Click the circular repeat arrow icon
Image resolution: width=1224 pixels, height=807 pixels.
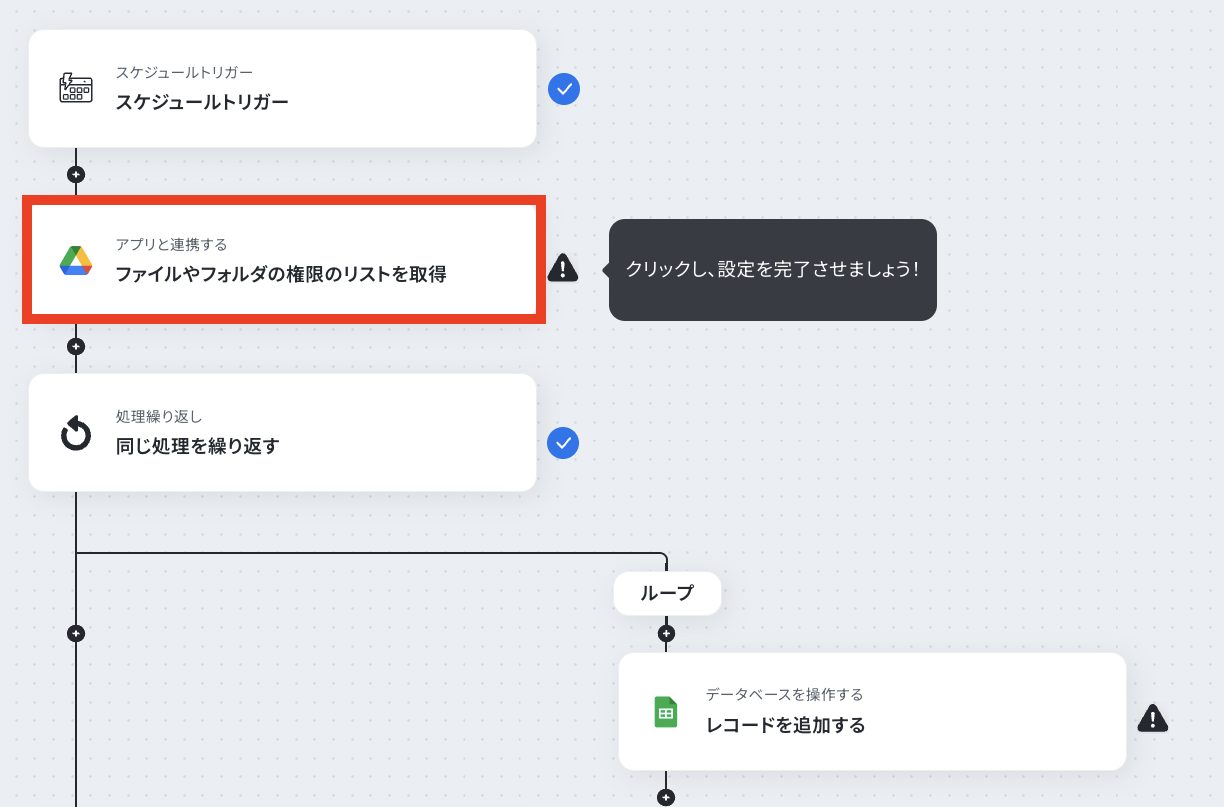pyautogui.click(x=76, y=434)
